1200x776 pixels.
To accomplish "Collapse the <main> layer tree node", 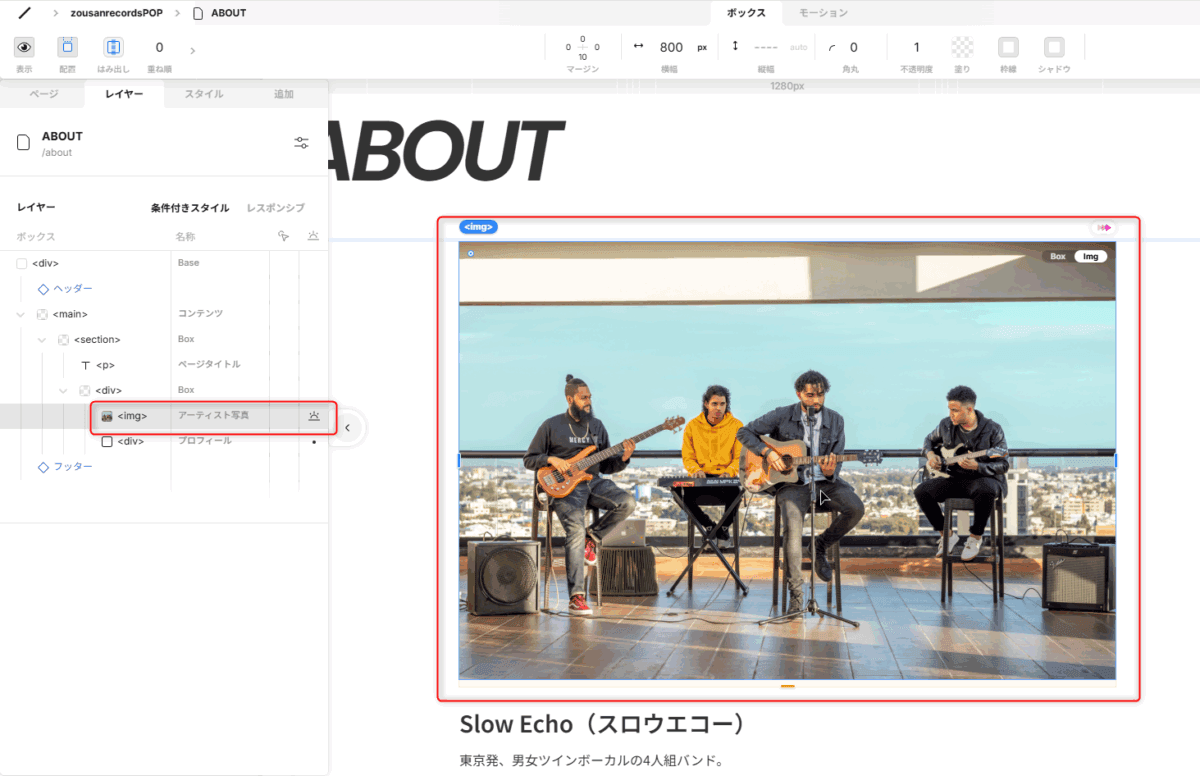I will [22, 314].
